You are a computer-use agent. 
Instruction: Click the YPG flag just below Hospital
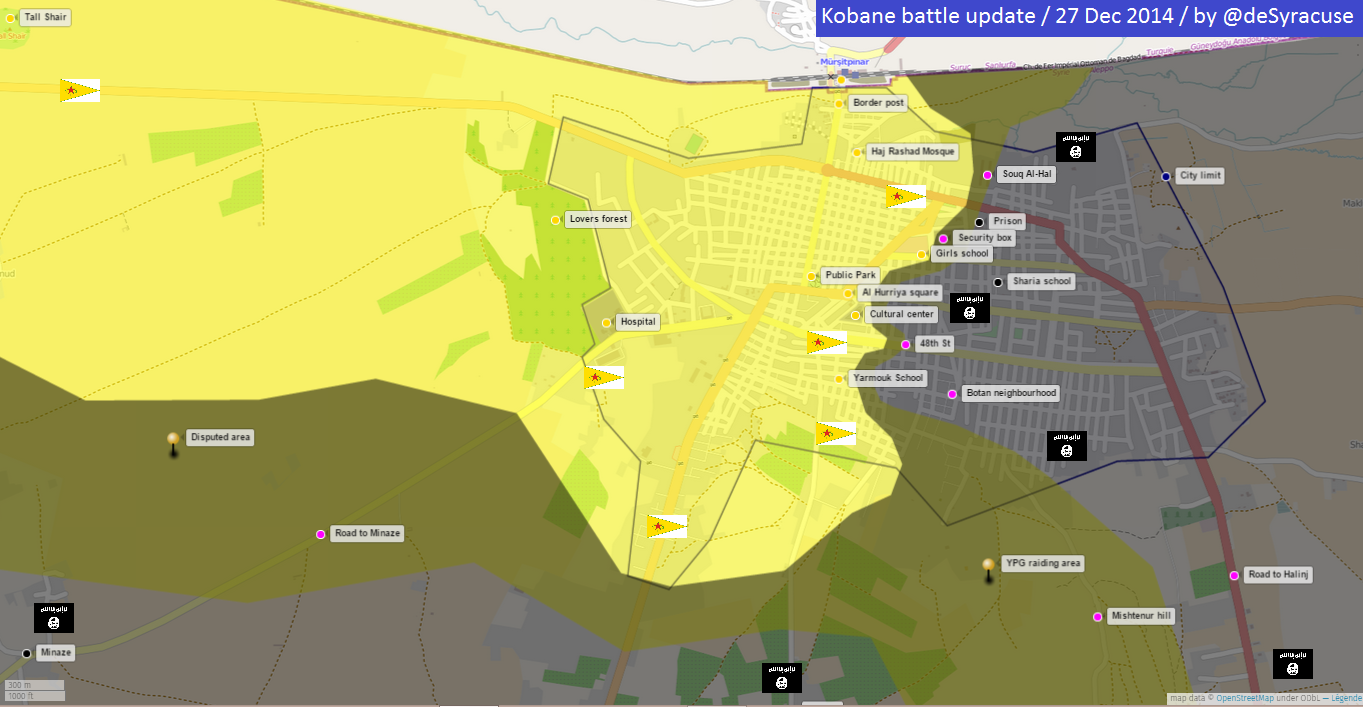[x=604, y=378]
